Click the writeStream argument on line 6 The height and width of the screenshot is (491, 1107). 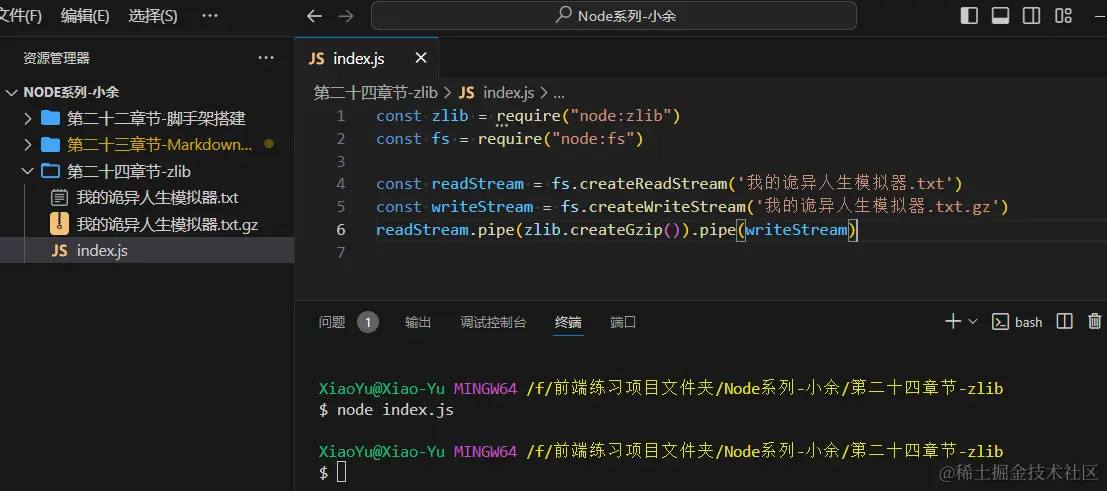[796, 230]
